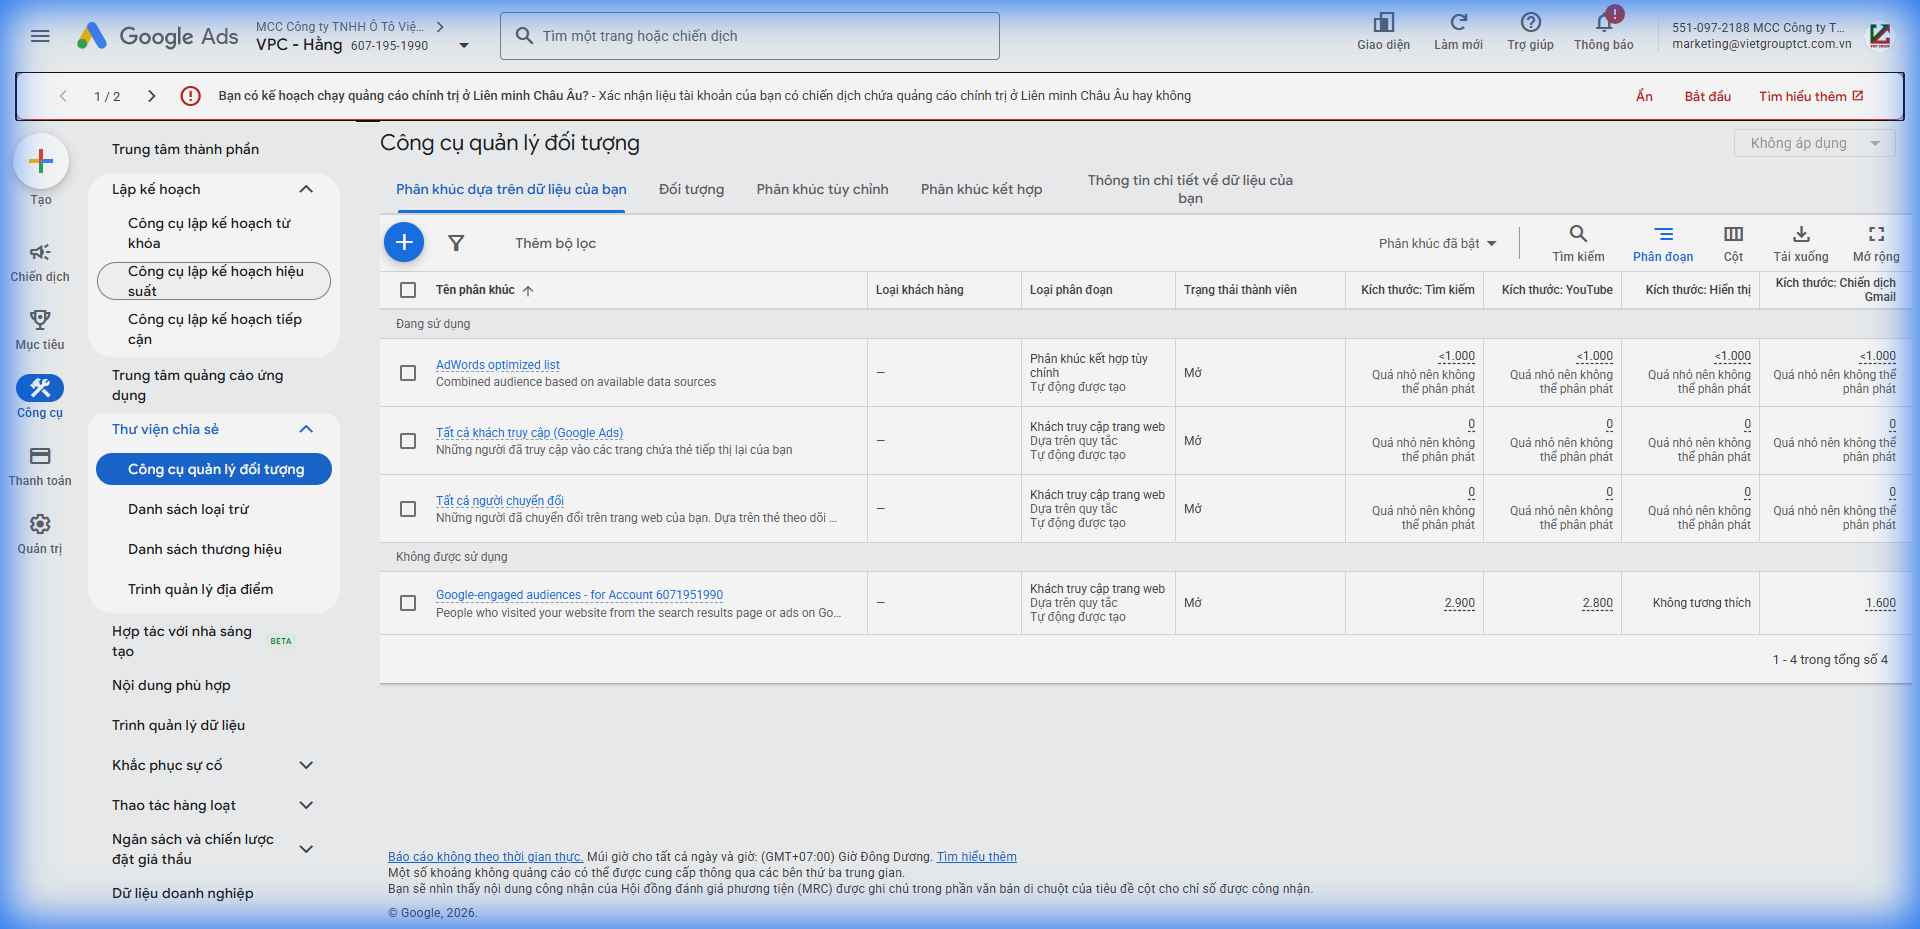Click the Tải xuống download icon
Image resolution: width=1920 pixels, height=929 pixels.
(1800, 235)
